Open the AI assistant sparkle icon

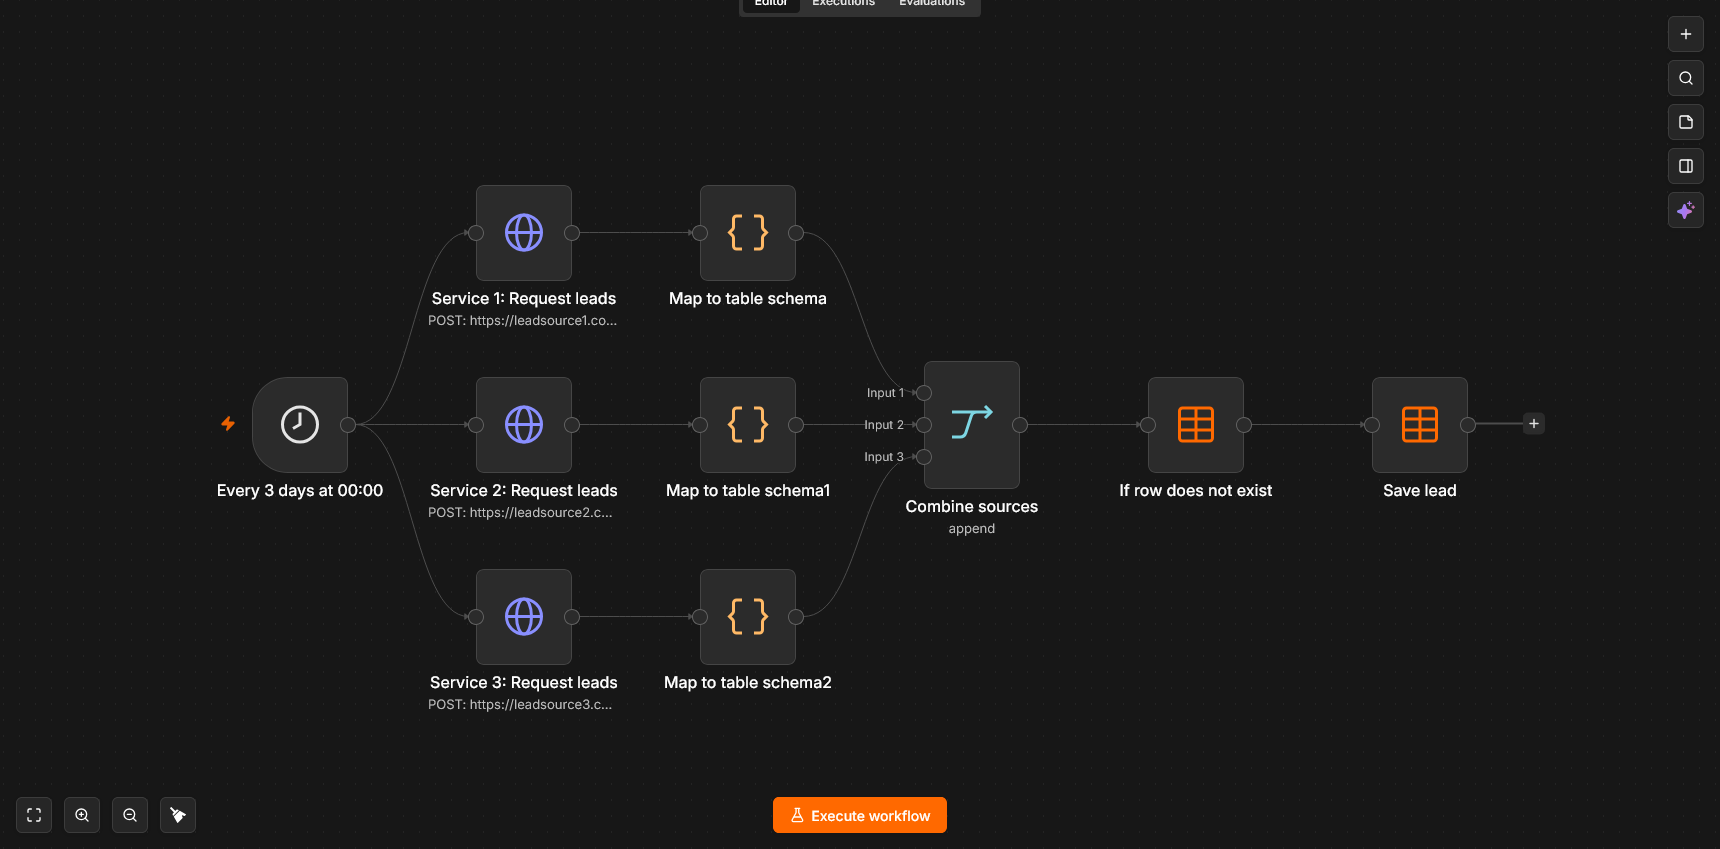[1686, 210]
